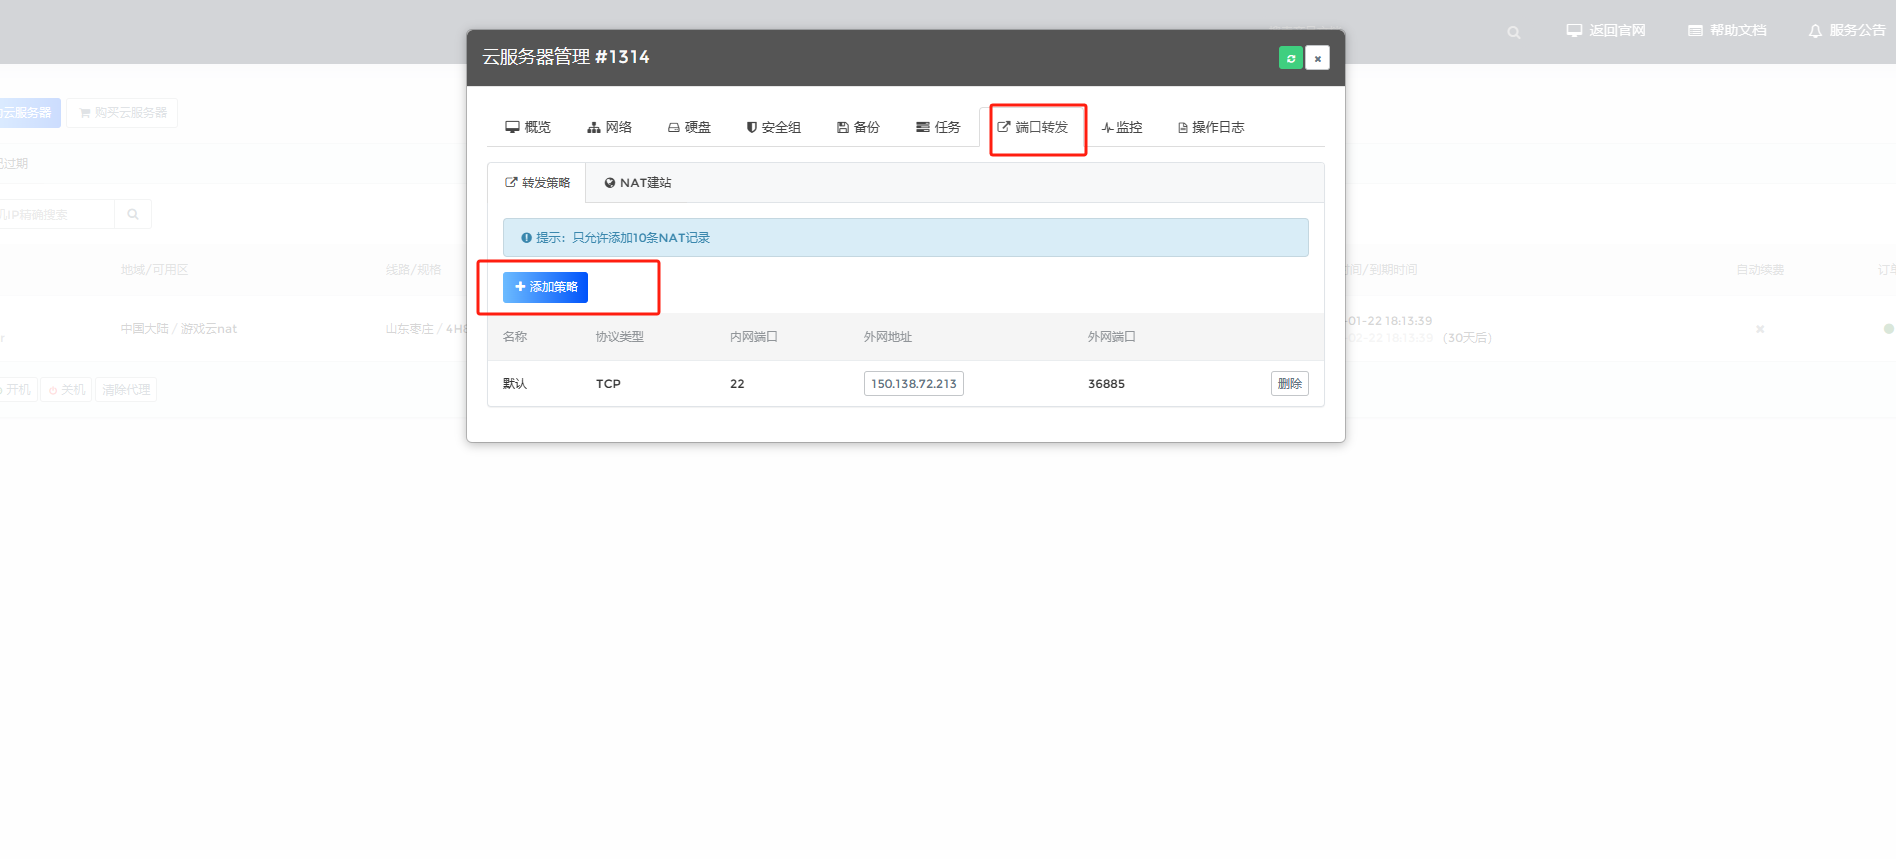Image resolution: width=1896 pixels, height=859 pixels.
Task: Click the green refresh icon in dialog header
Action: pyautogui.click(x=1291, y=58)
